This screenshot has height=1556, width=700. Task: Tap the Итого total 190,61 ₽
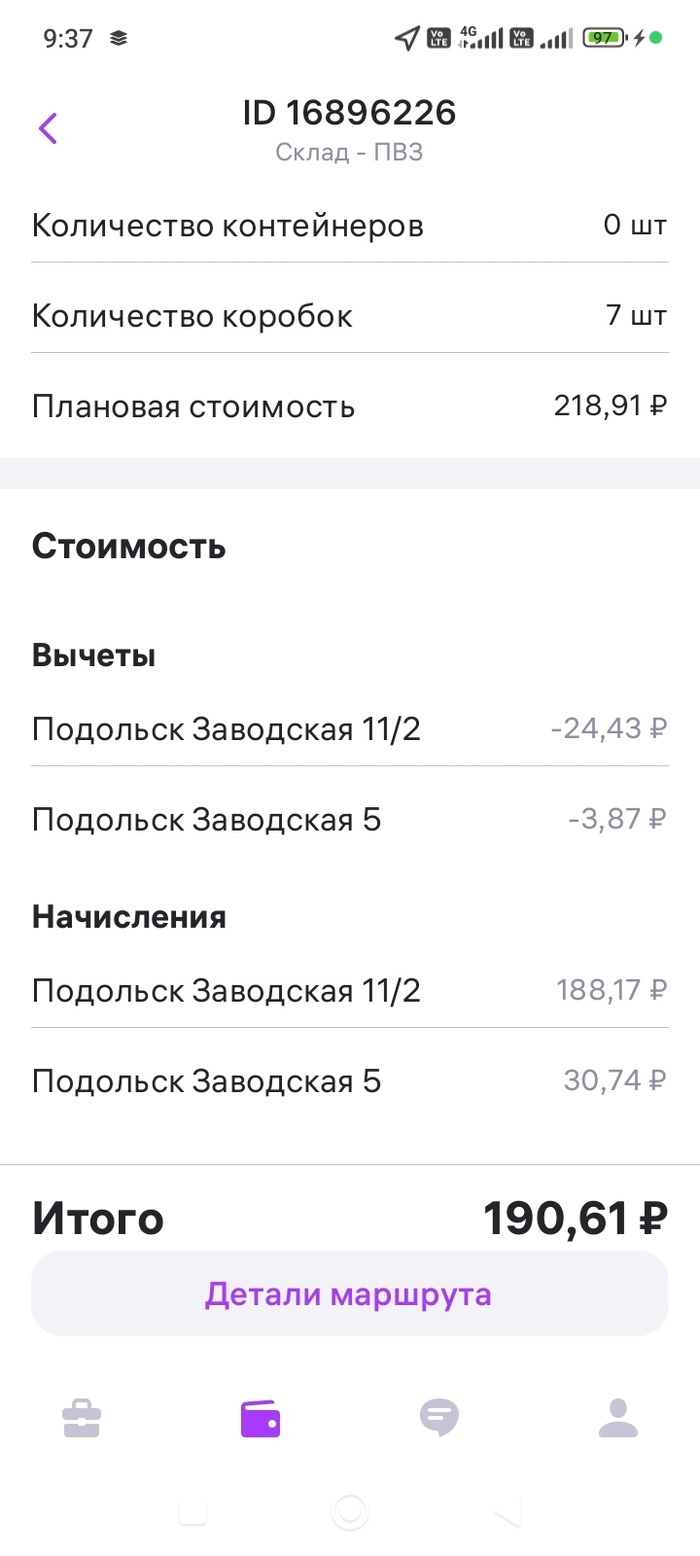click(575, 1218)
